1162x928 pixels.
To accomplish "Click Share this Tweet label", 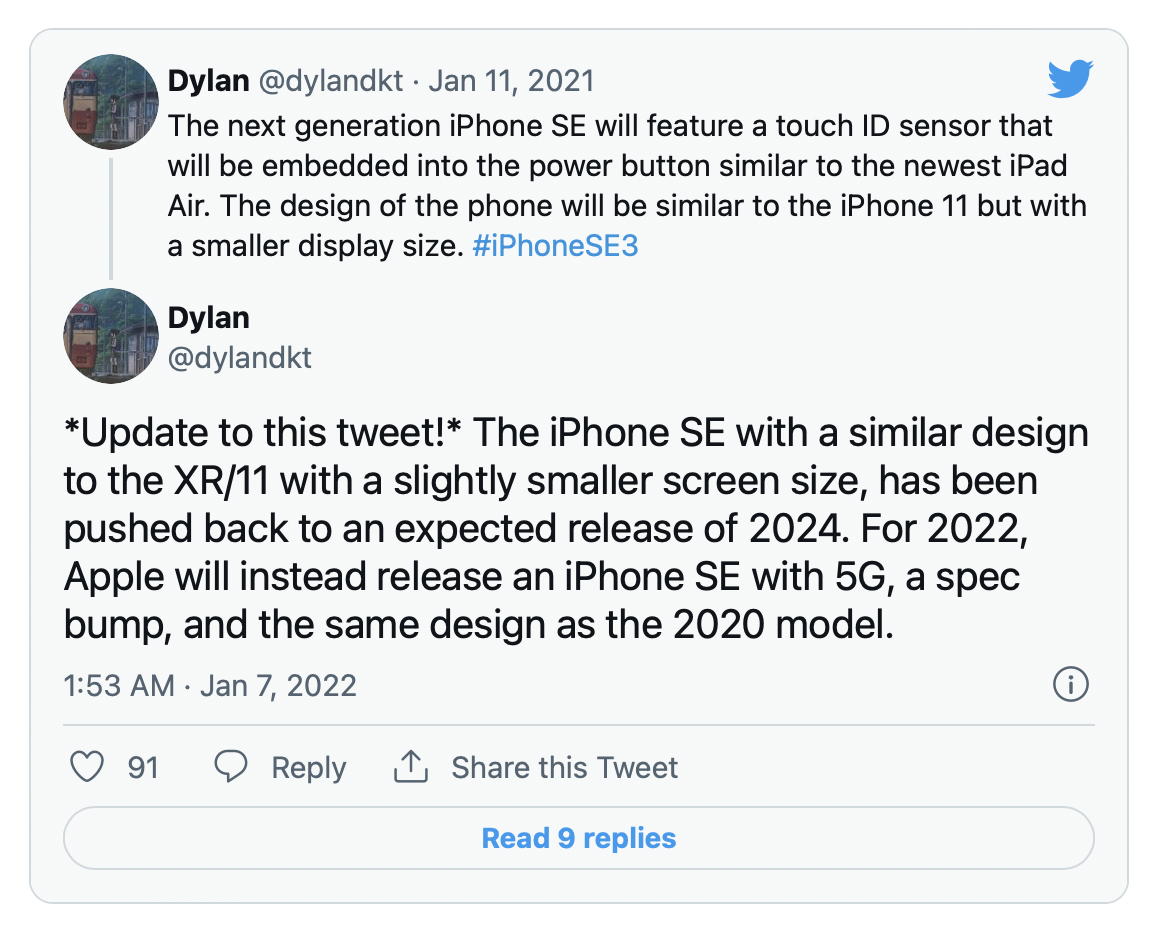I will coord(565,768).
